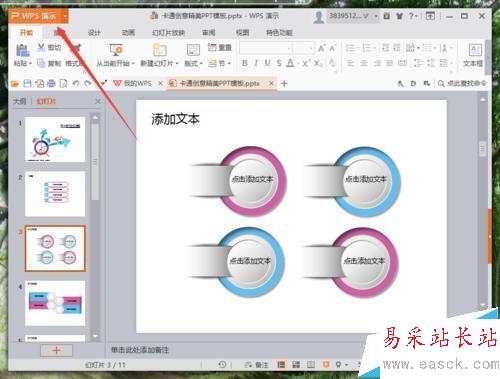Click the 添加文本 slide title
The height and width of the screenshot is (379, 500).
point(176,119)
